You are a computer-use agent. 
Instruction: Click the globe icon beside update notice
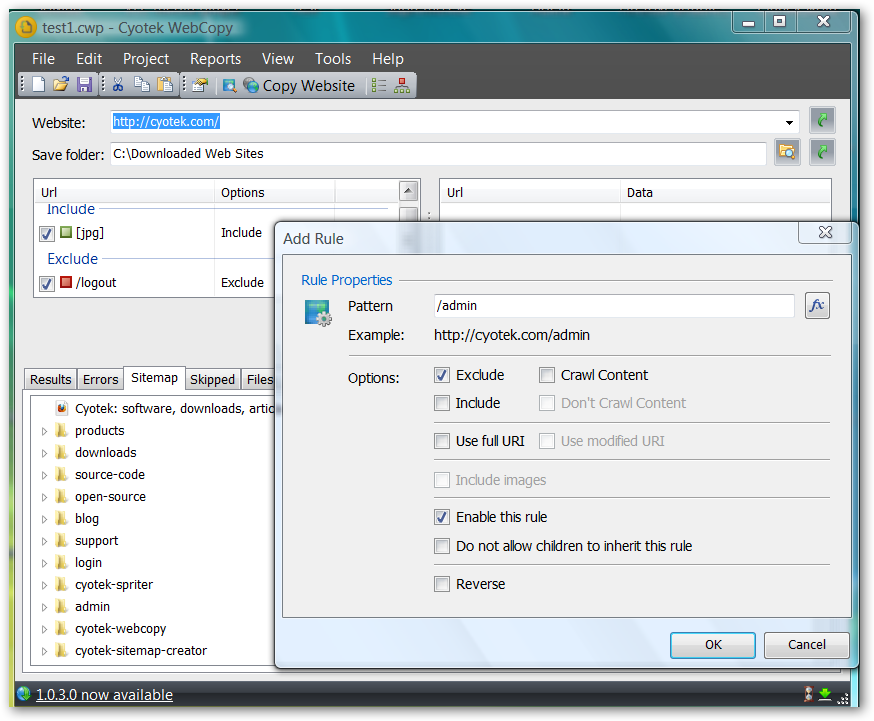(24, 694)
